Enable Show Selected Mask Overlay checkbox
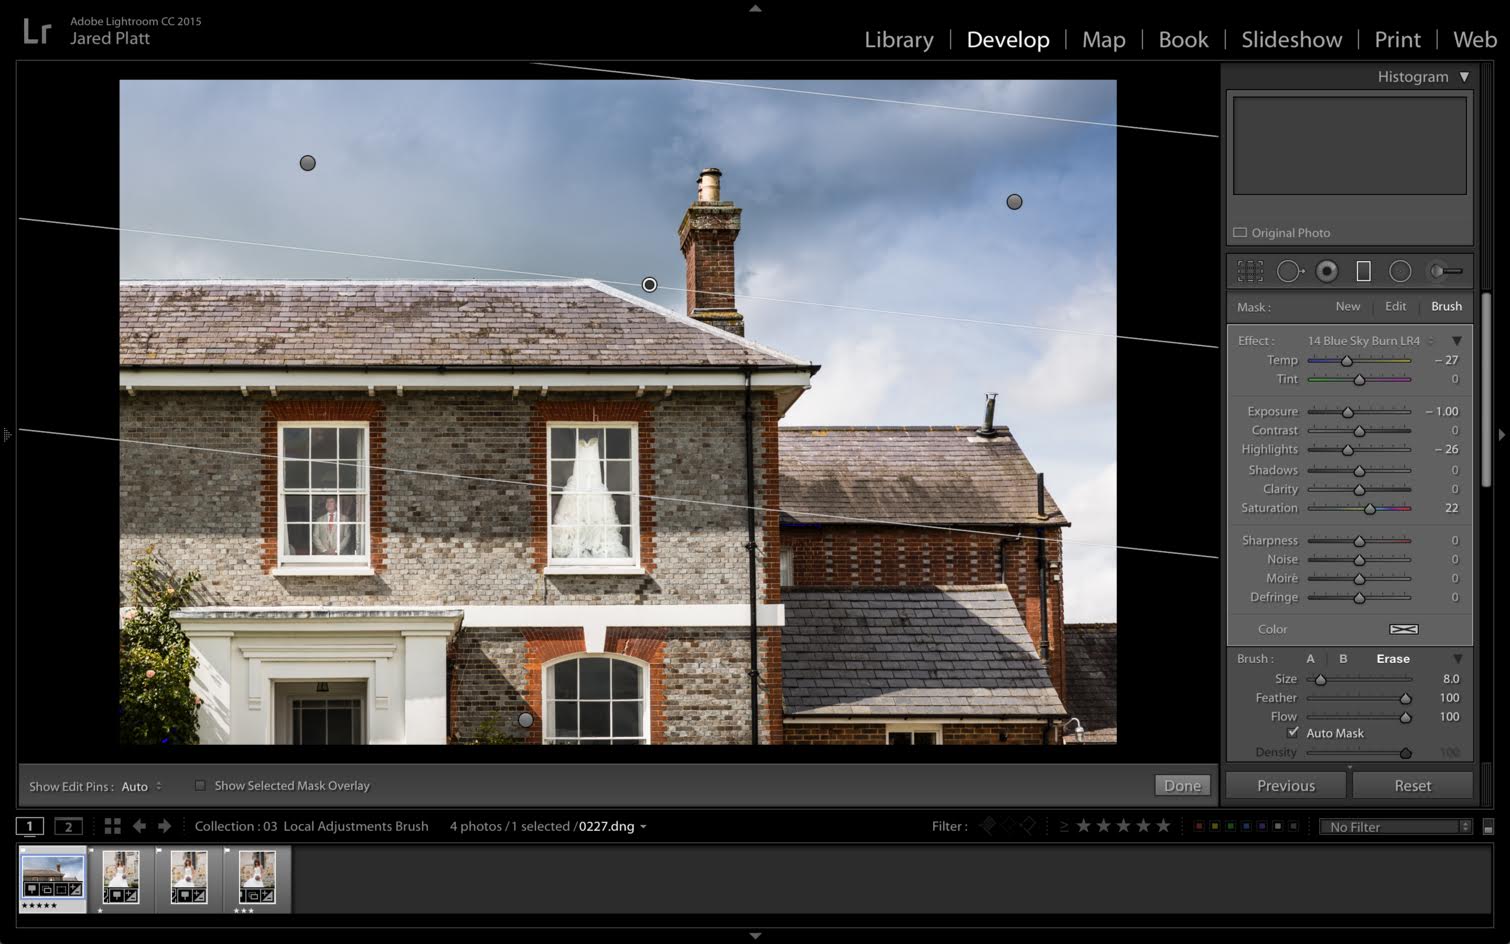This screenshot has height=944, width=1510. point(200,786)
